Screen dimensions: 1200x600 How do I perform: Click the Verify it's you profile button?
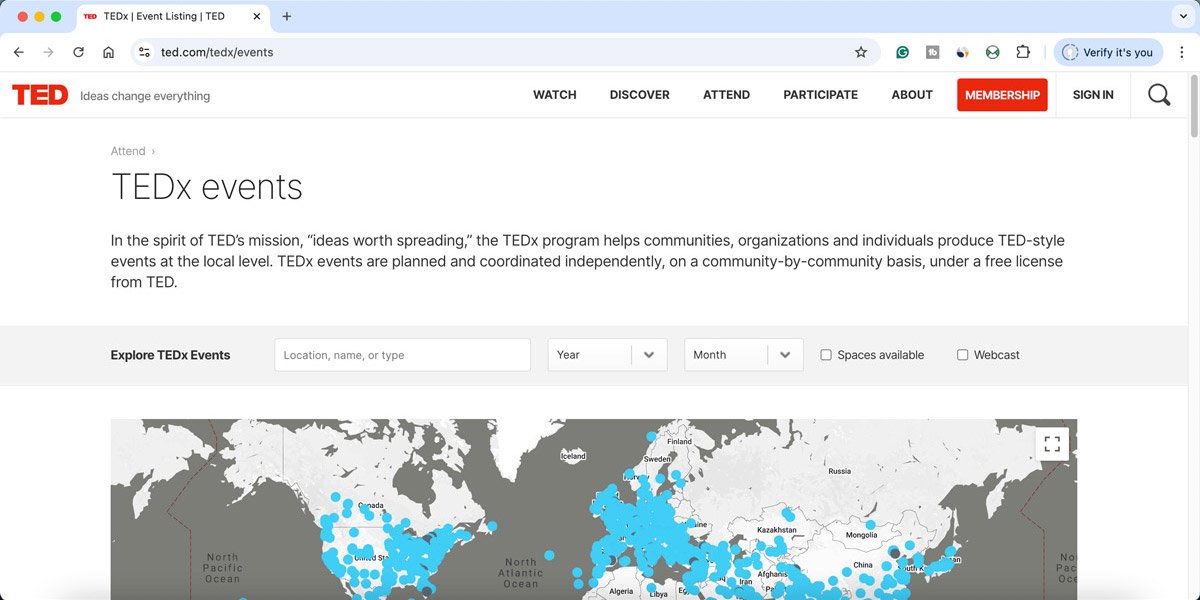(1108, 52)
